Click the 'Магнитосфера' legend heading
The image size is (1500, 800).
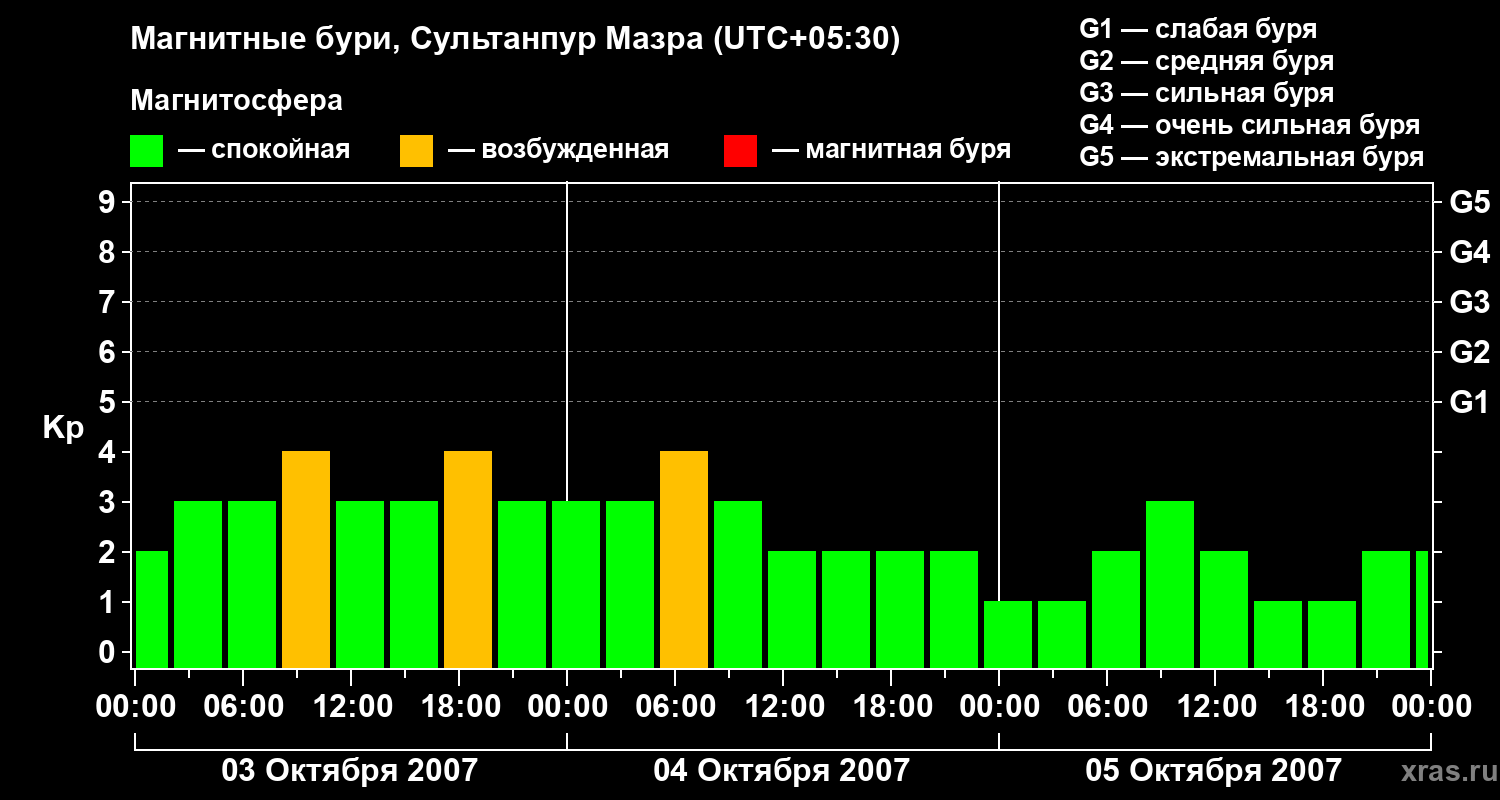(236, 101)
